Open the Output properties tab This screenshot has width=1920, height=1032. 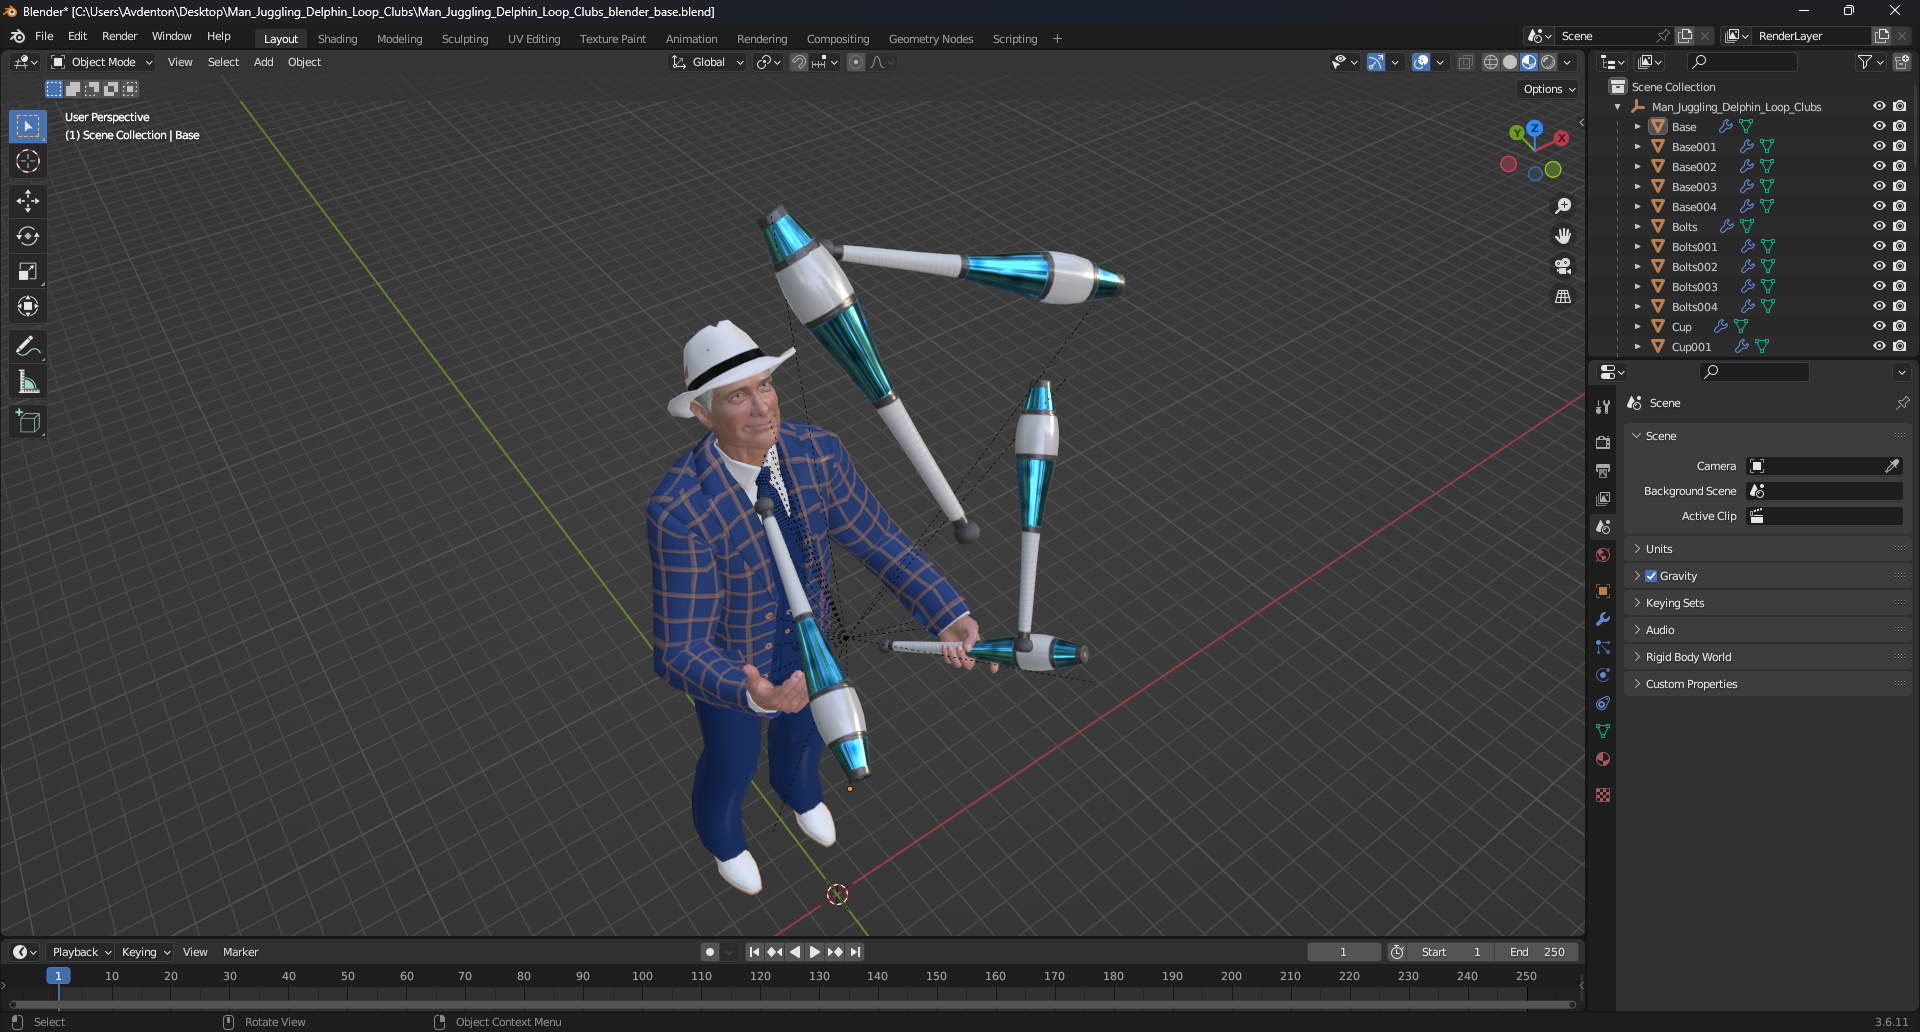tap(1603, 470)
